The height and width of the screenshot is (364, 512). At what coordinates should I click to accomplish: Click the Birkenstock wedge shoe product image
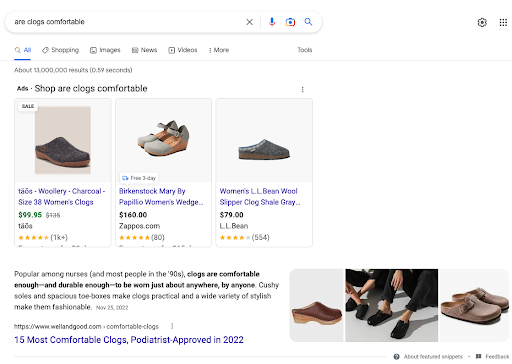[x=163, y=138]
